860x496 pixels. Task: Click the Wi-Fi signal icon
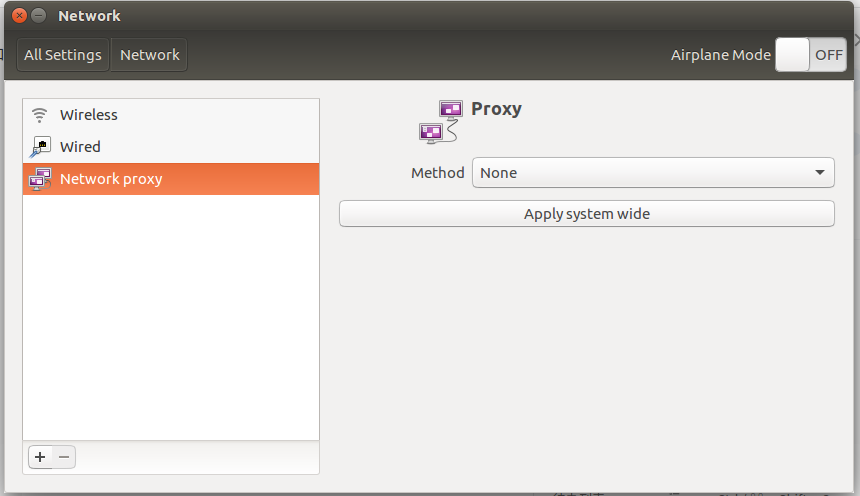[x=39, y=115]
